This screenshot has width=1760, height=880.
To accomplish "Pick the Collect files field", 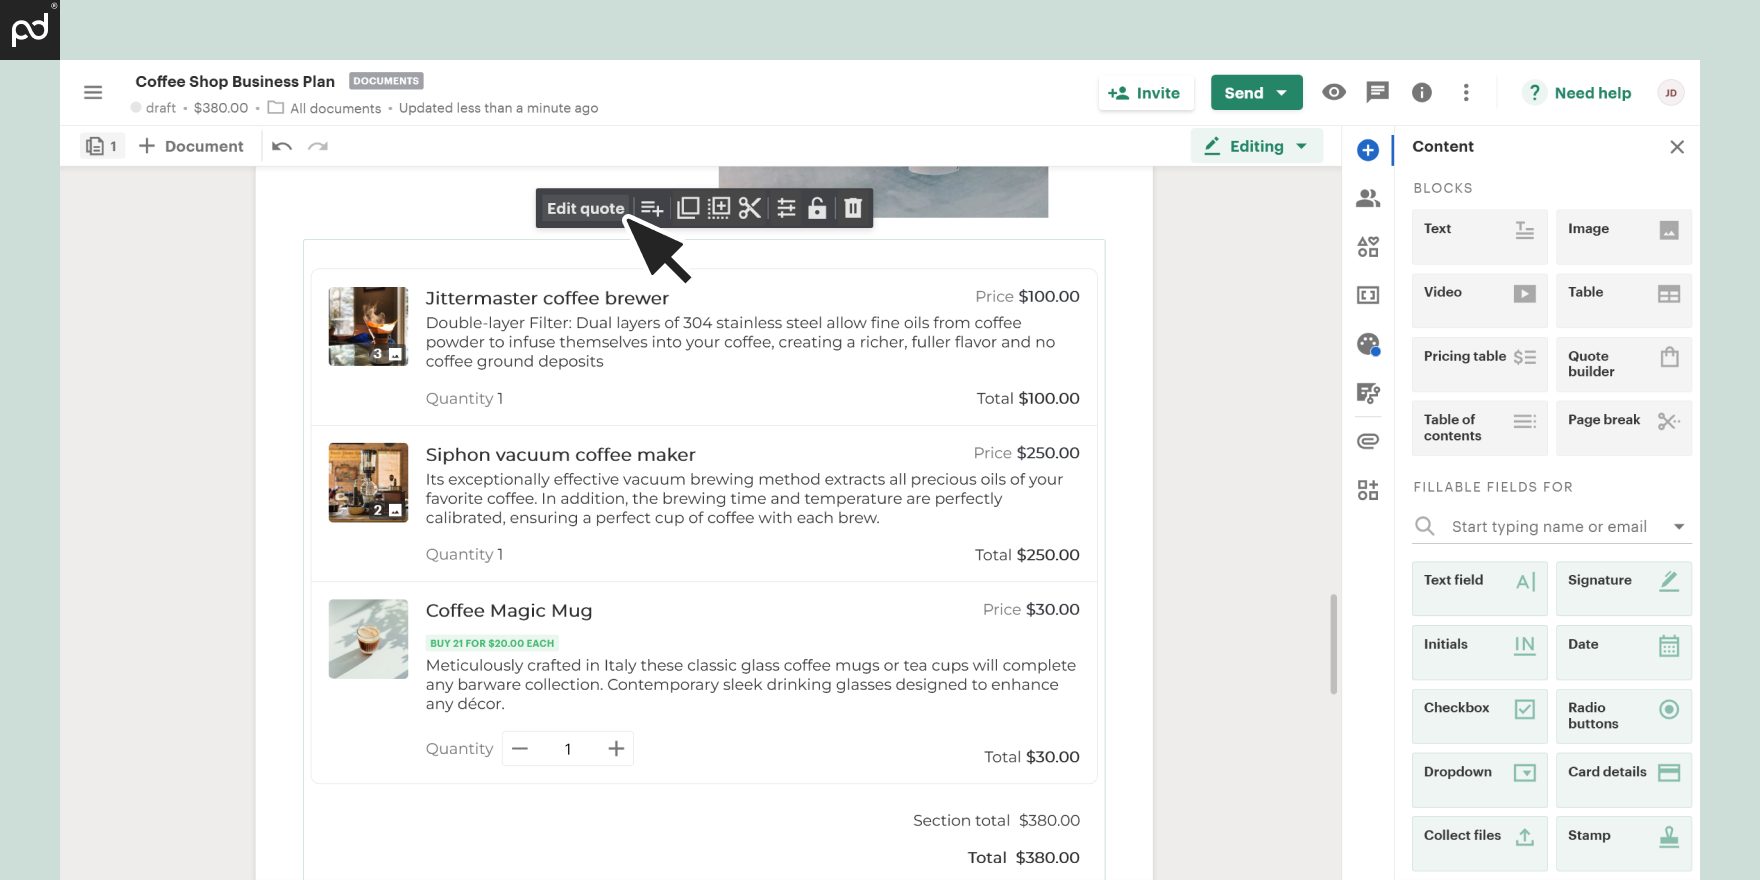I will tap(1479, 843).
